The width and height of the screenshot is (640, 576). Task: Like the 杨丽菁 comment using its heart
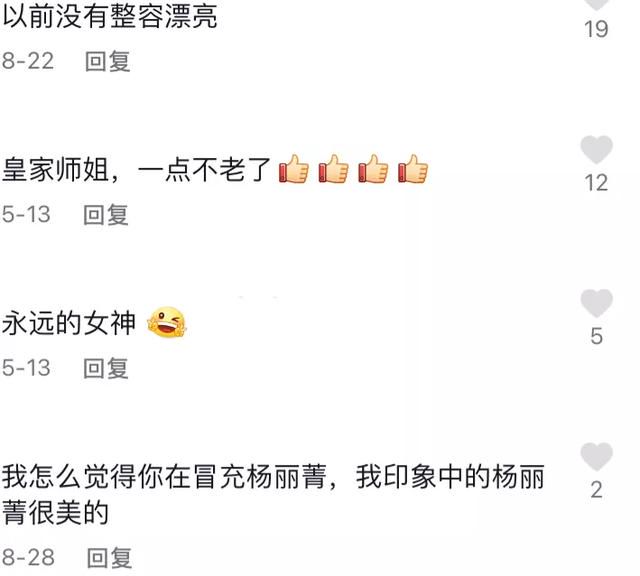596,457
